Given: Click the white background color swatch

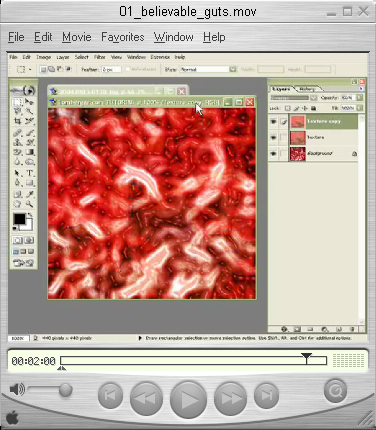Looking at the screenshot, I should 28,227.
